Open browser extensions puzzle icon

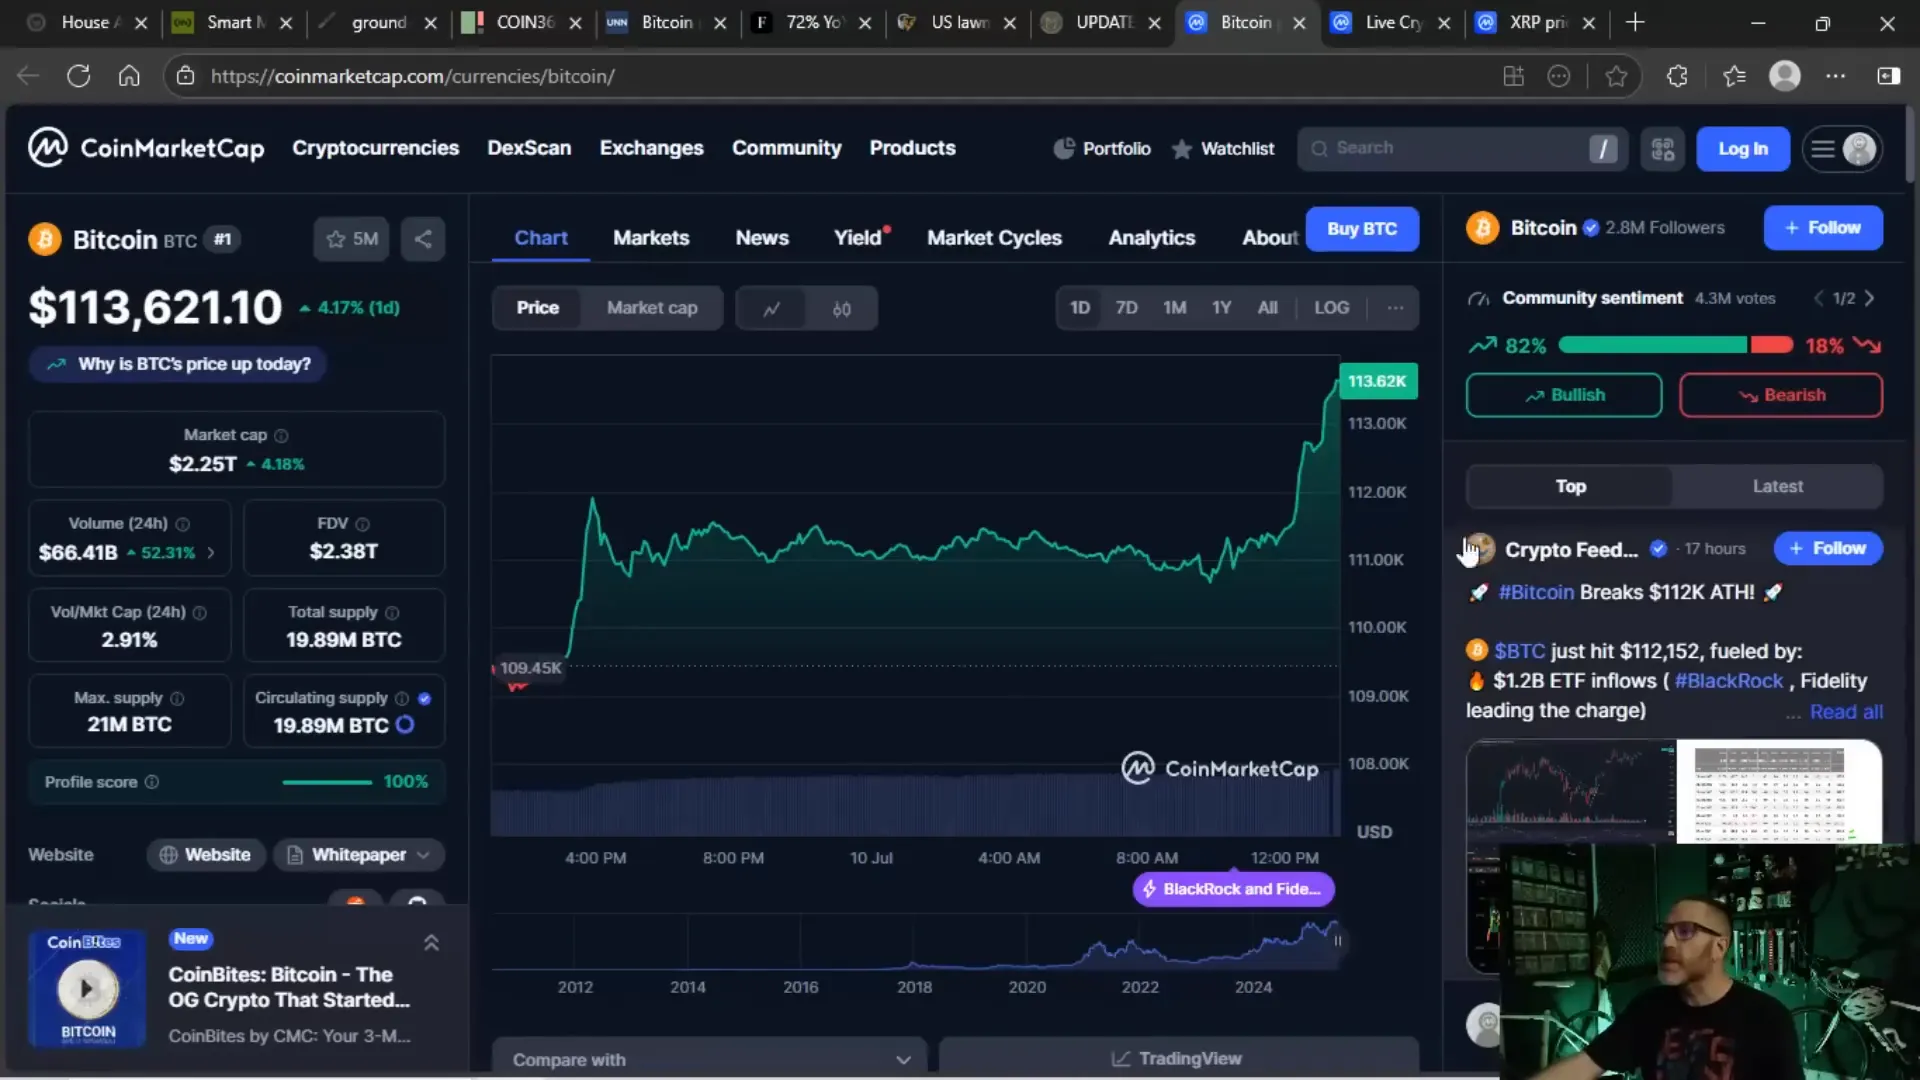(x=1677, y=76)
